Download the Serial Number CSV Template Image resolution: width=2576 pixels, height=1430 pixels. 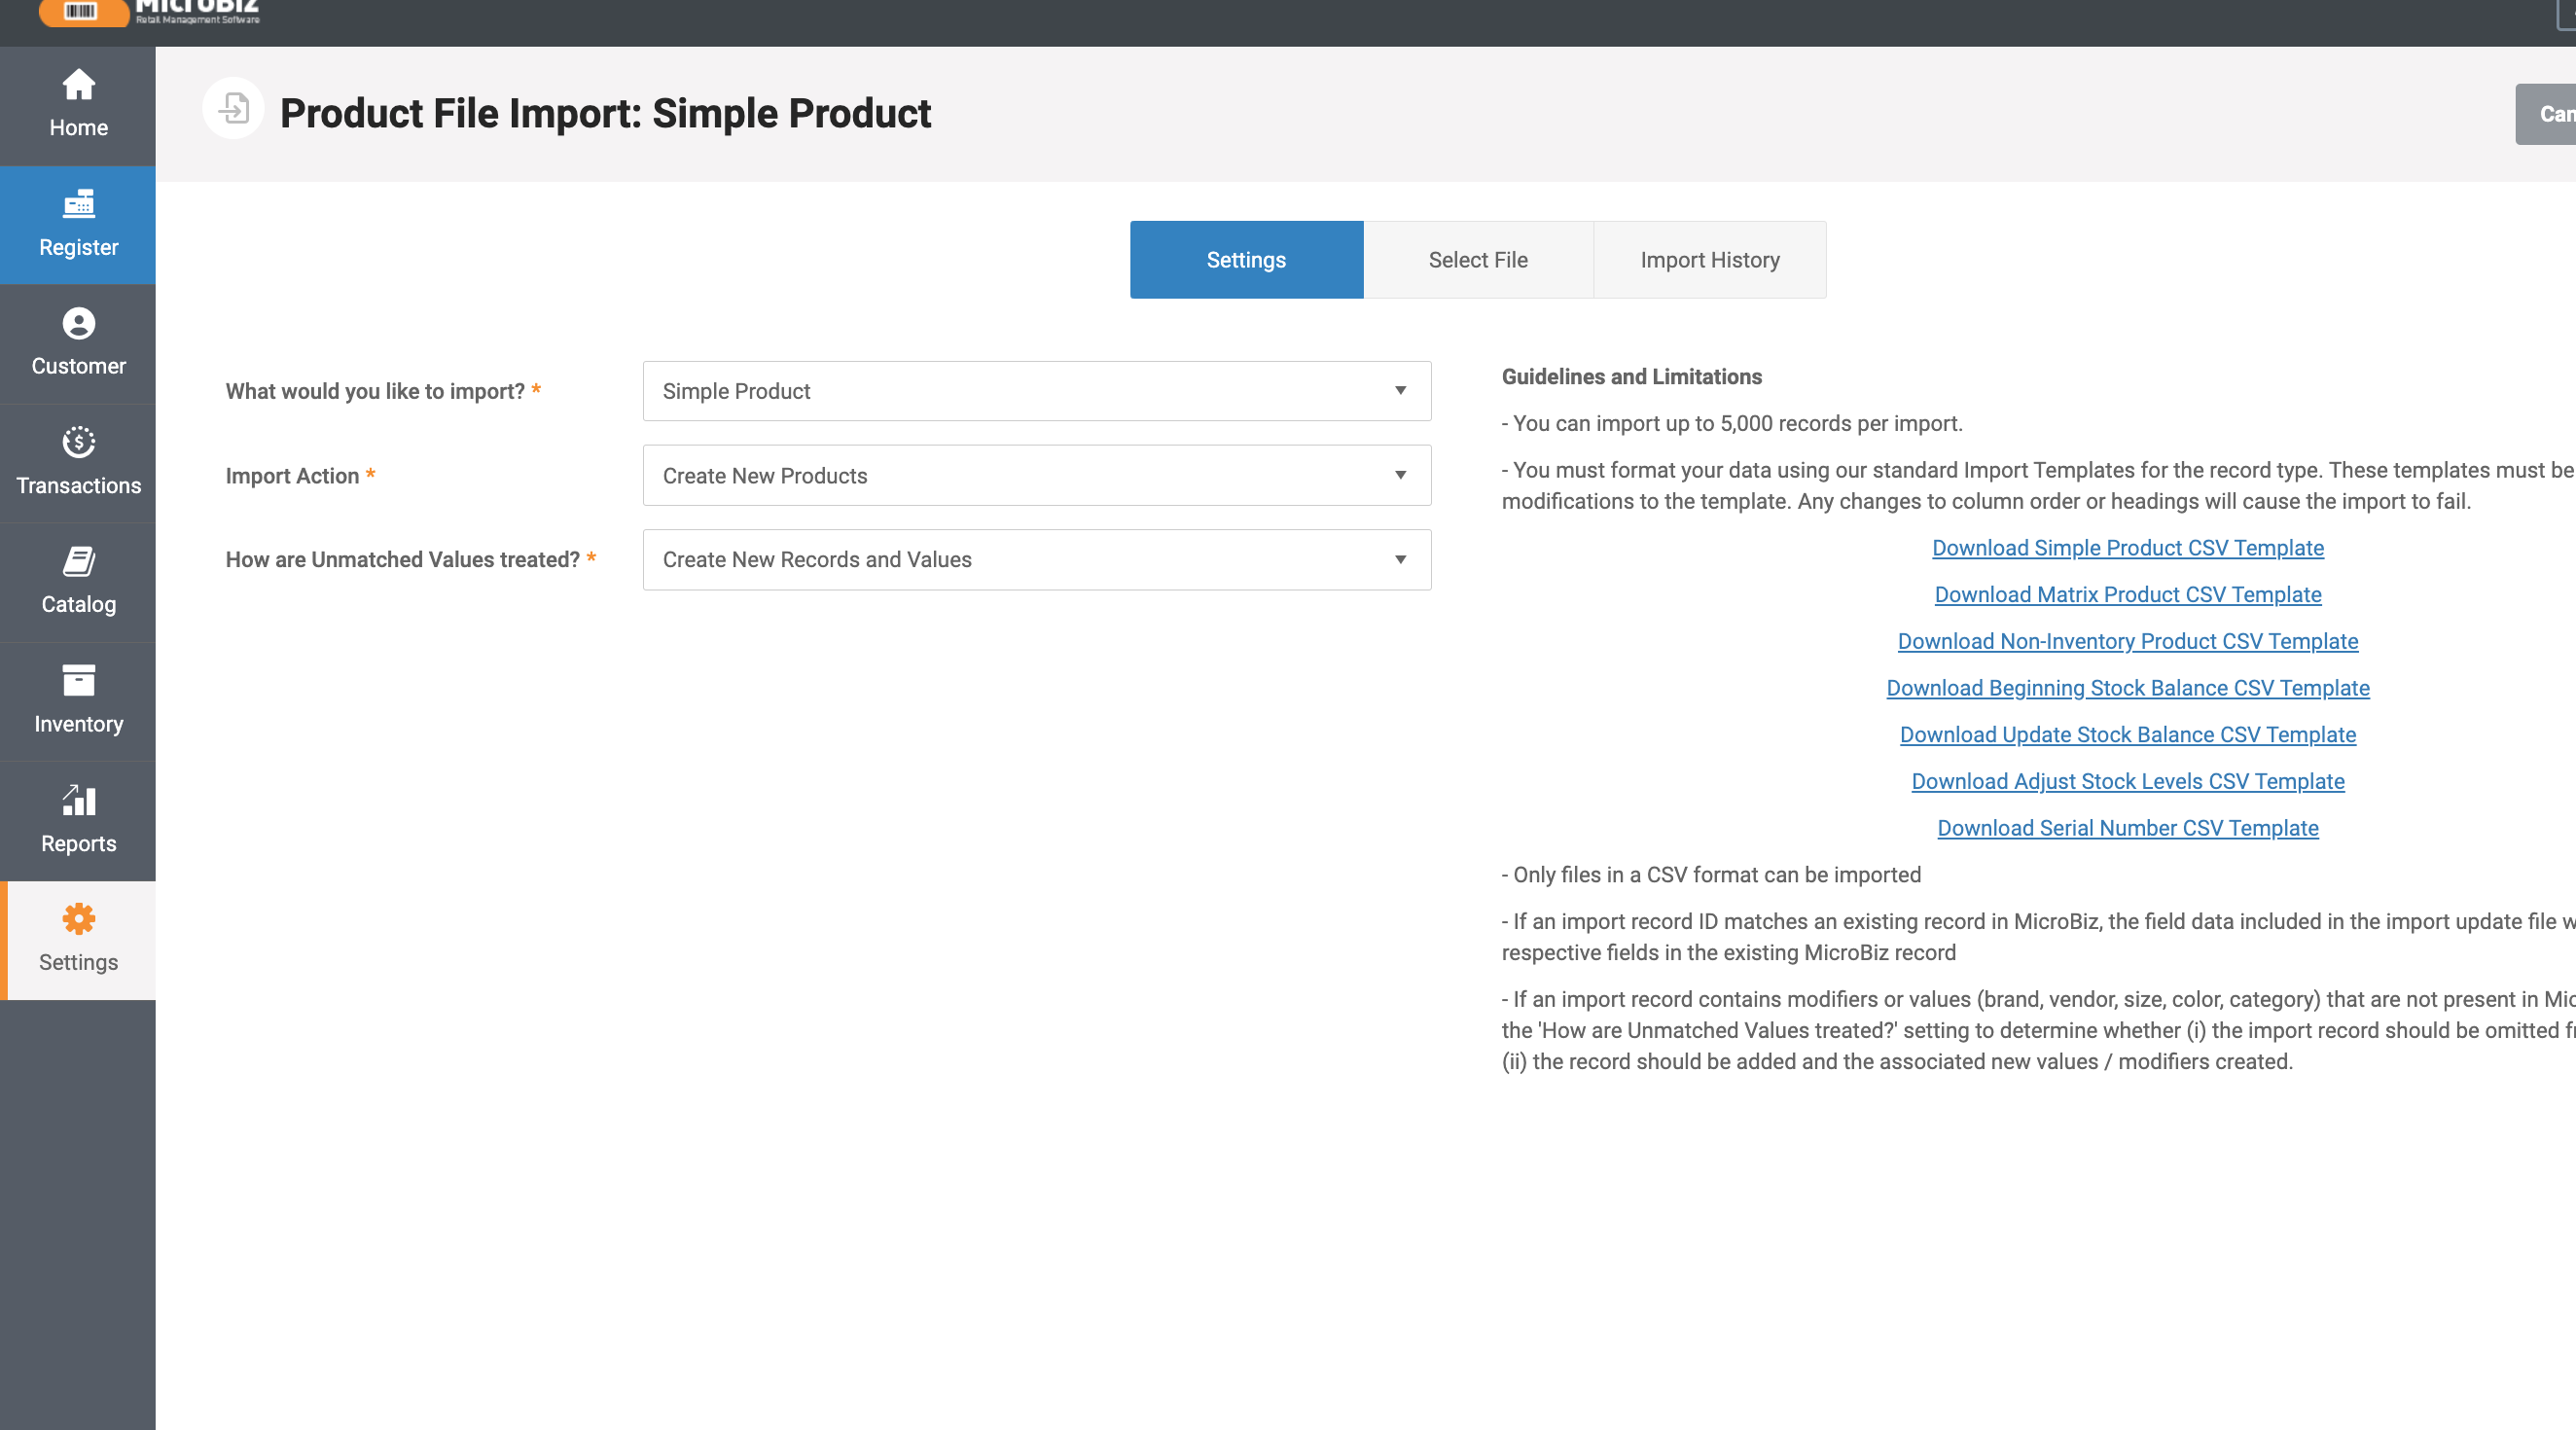(x=2127, y=828)
